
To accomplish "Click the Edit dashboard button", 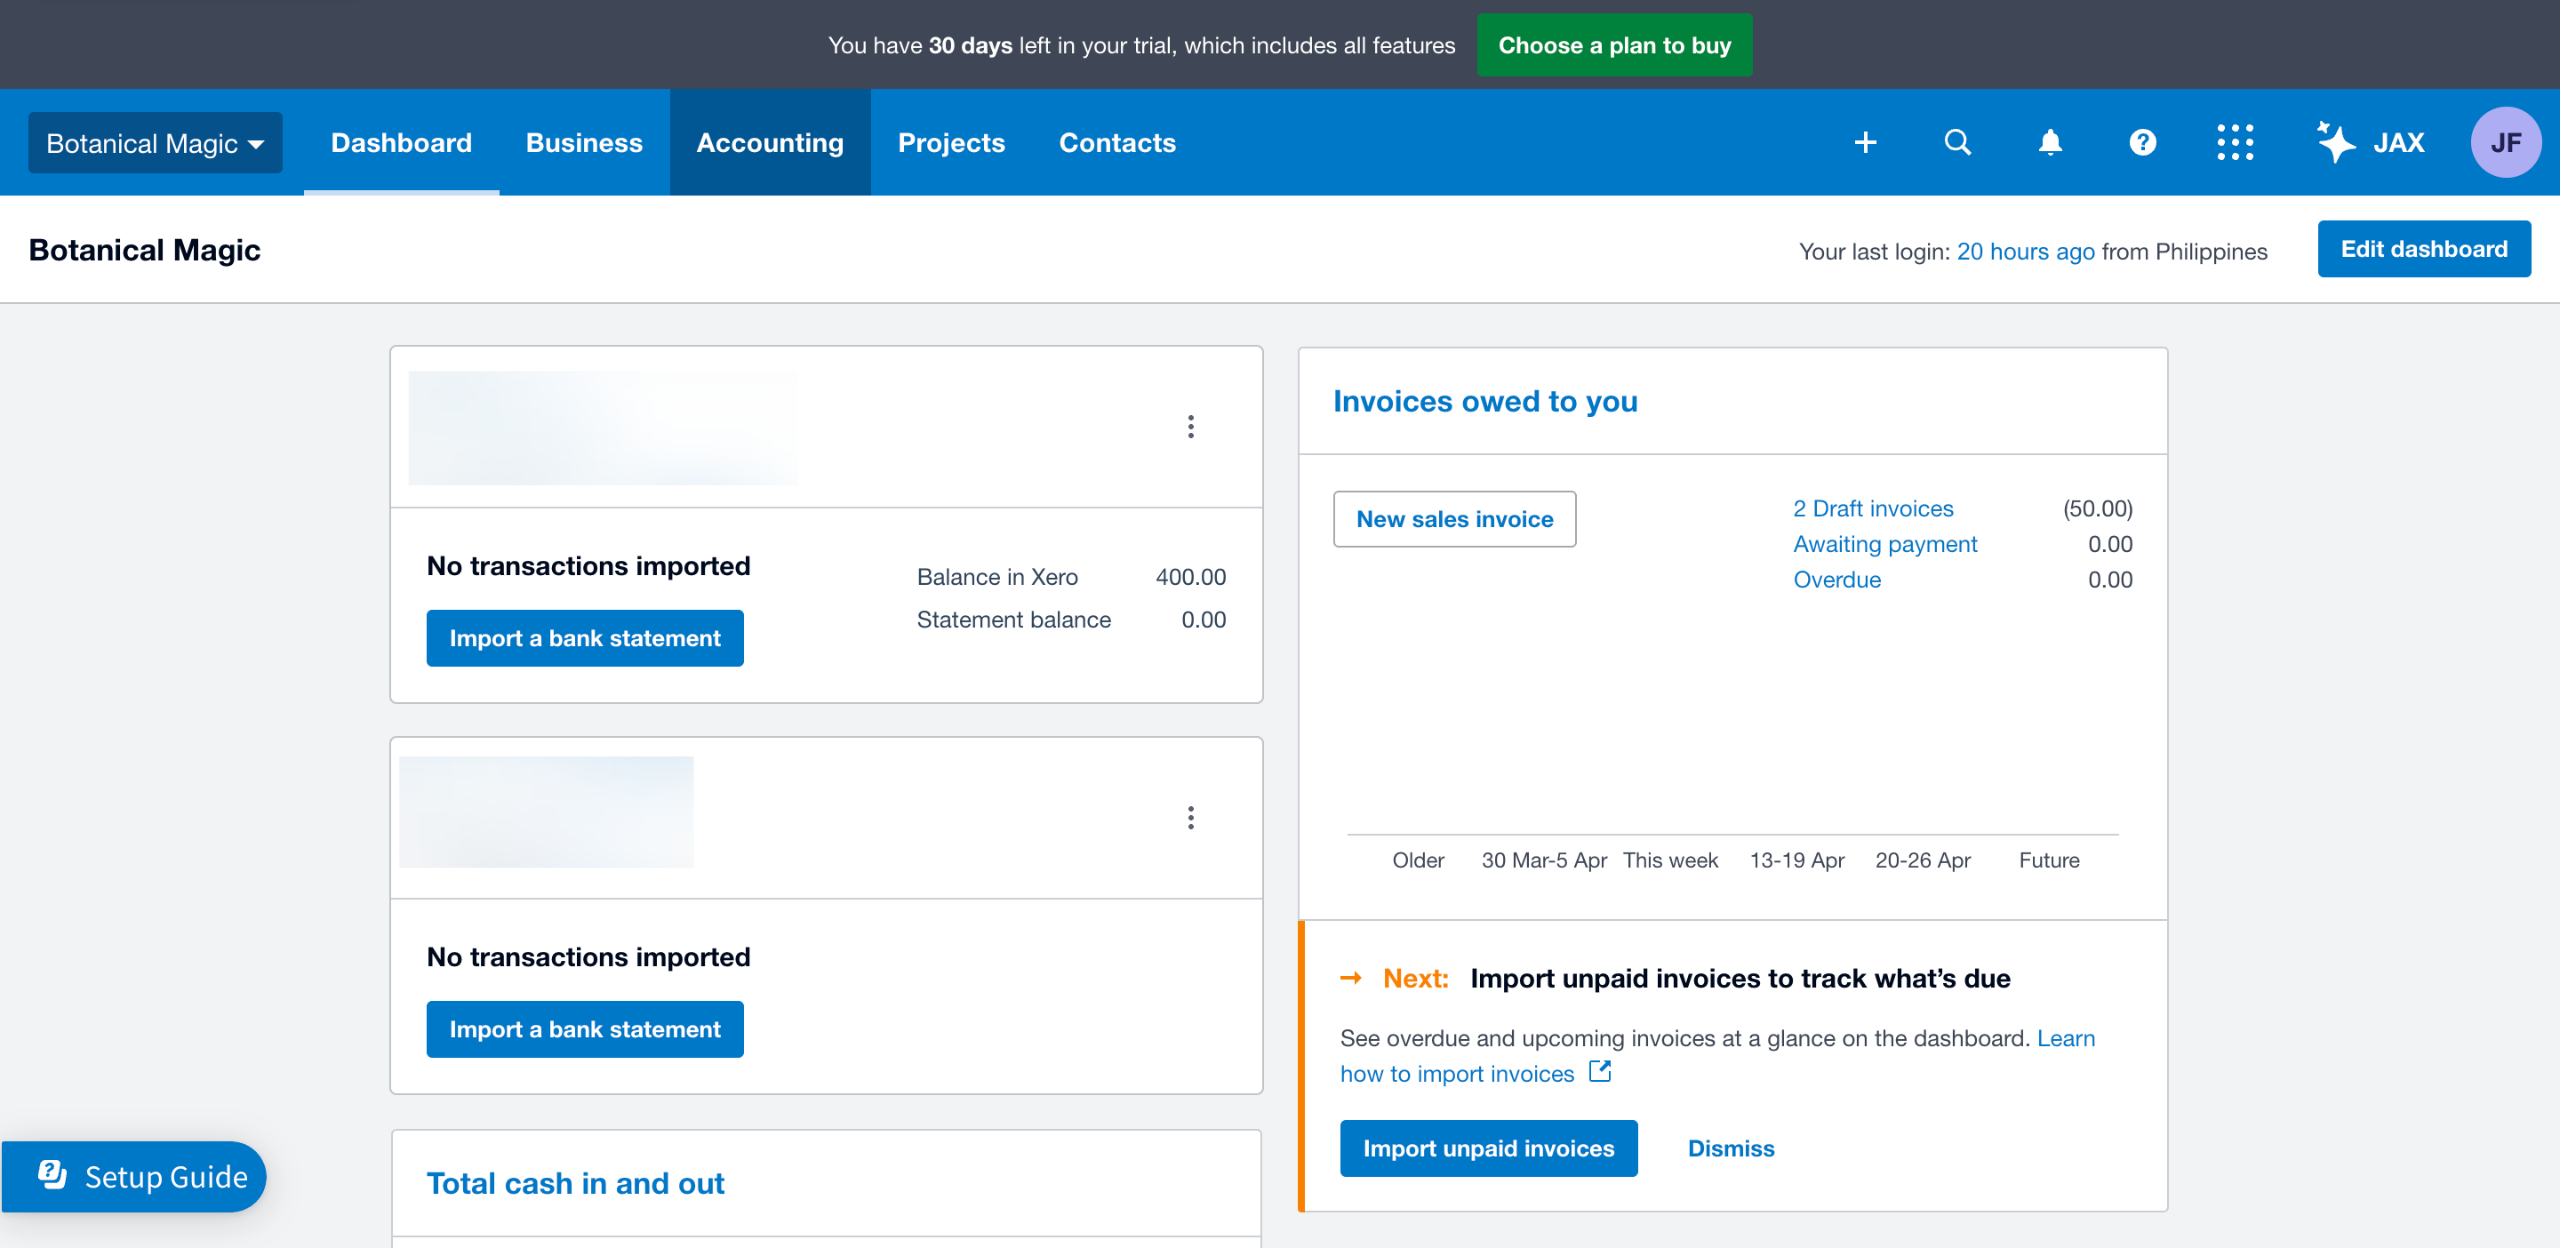I will coord(2424,249).
